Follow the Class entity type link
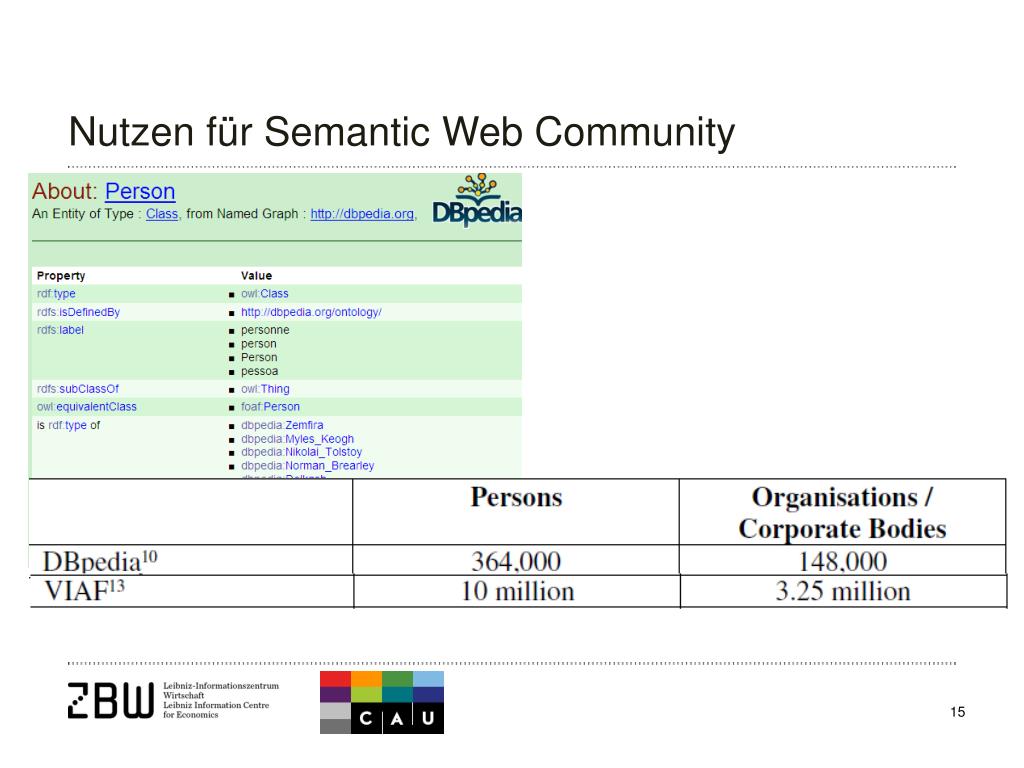The height and width of the screenshot is (768, 1024). (162, 214)
